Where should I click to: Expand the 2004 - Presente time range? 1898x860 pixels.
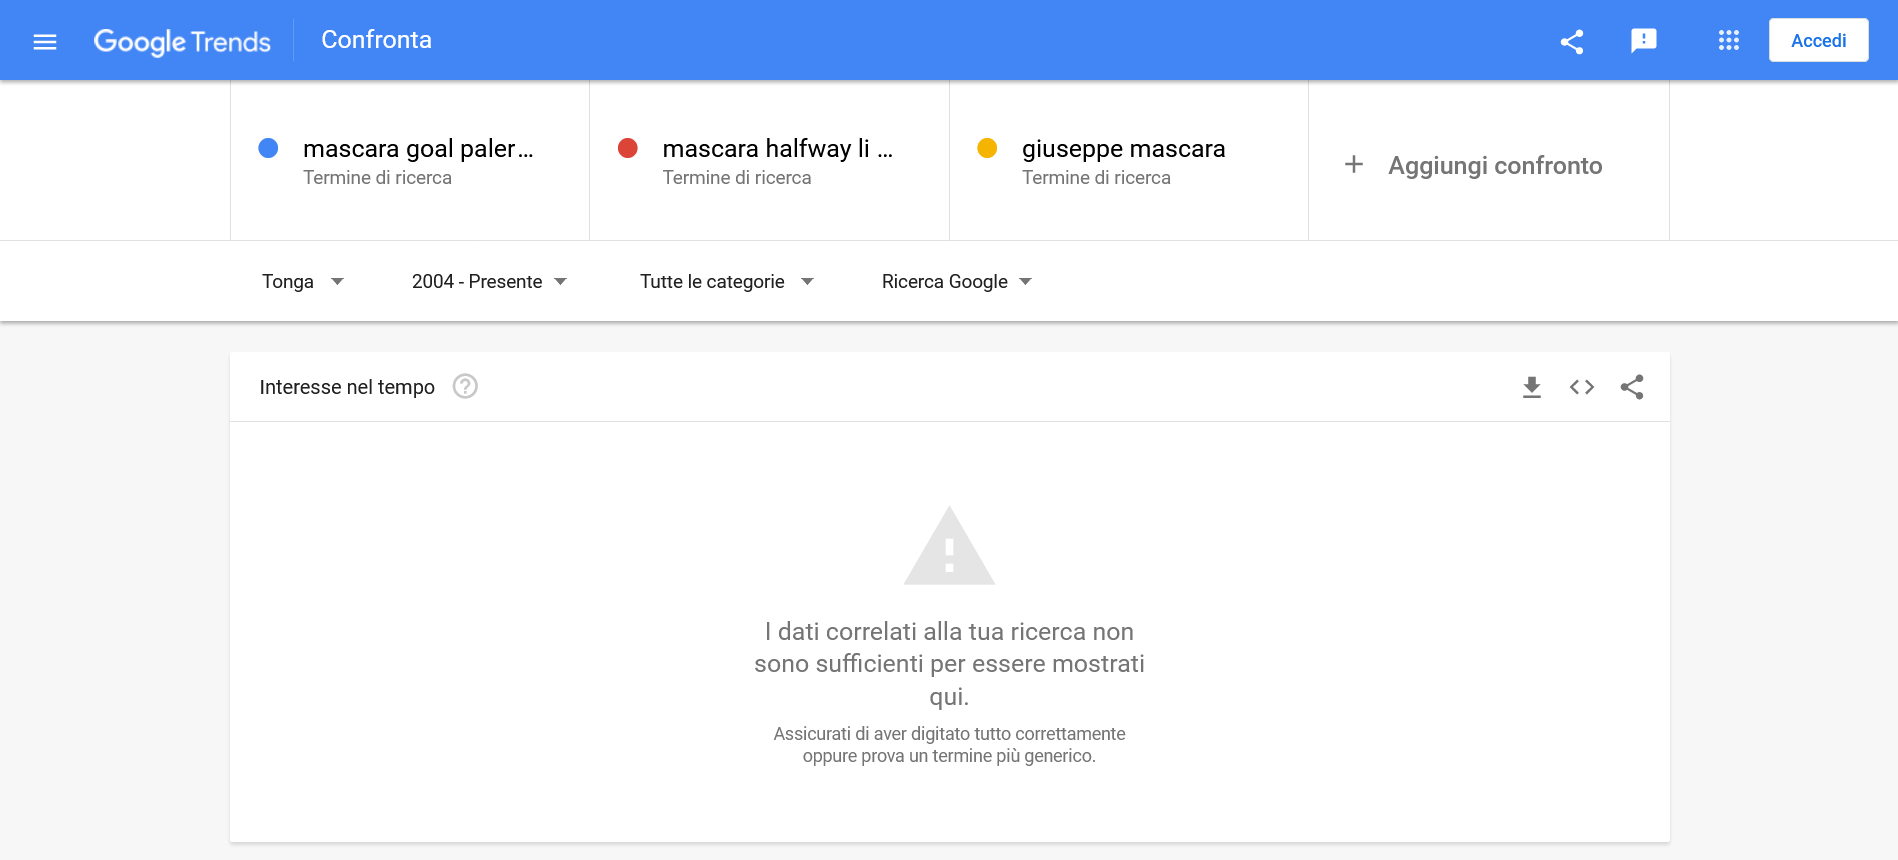[489, 282]
